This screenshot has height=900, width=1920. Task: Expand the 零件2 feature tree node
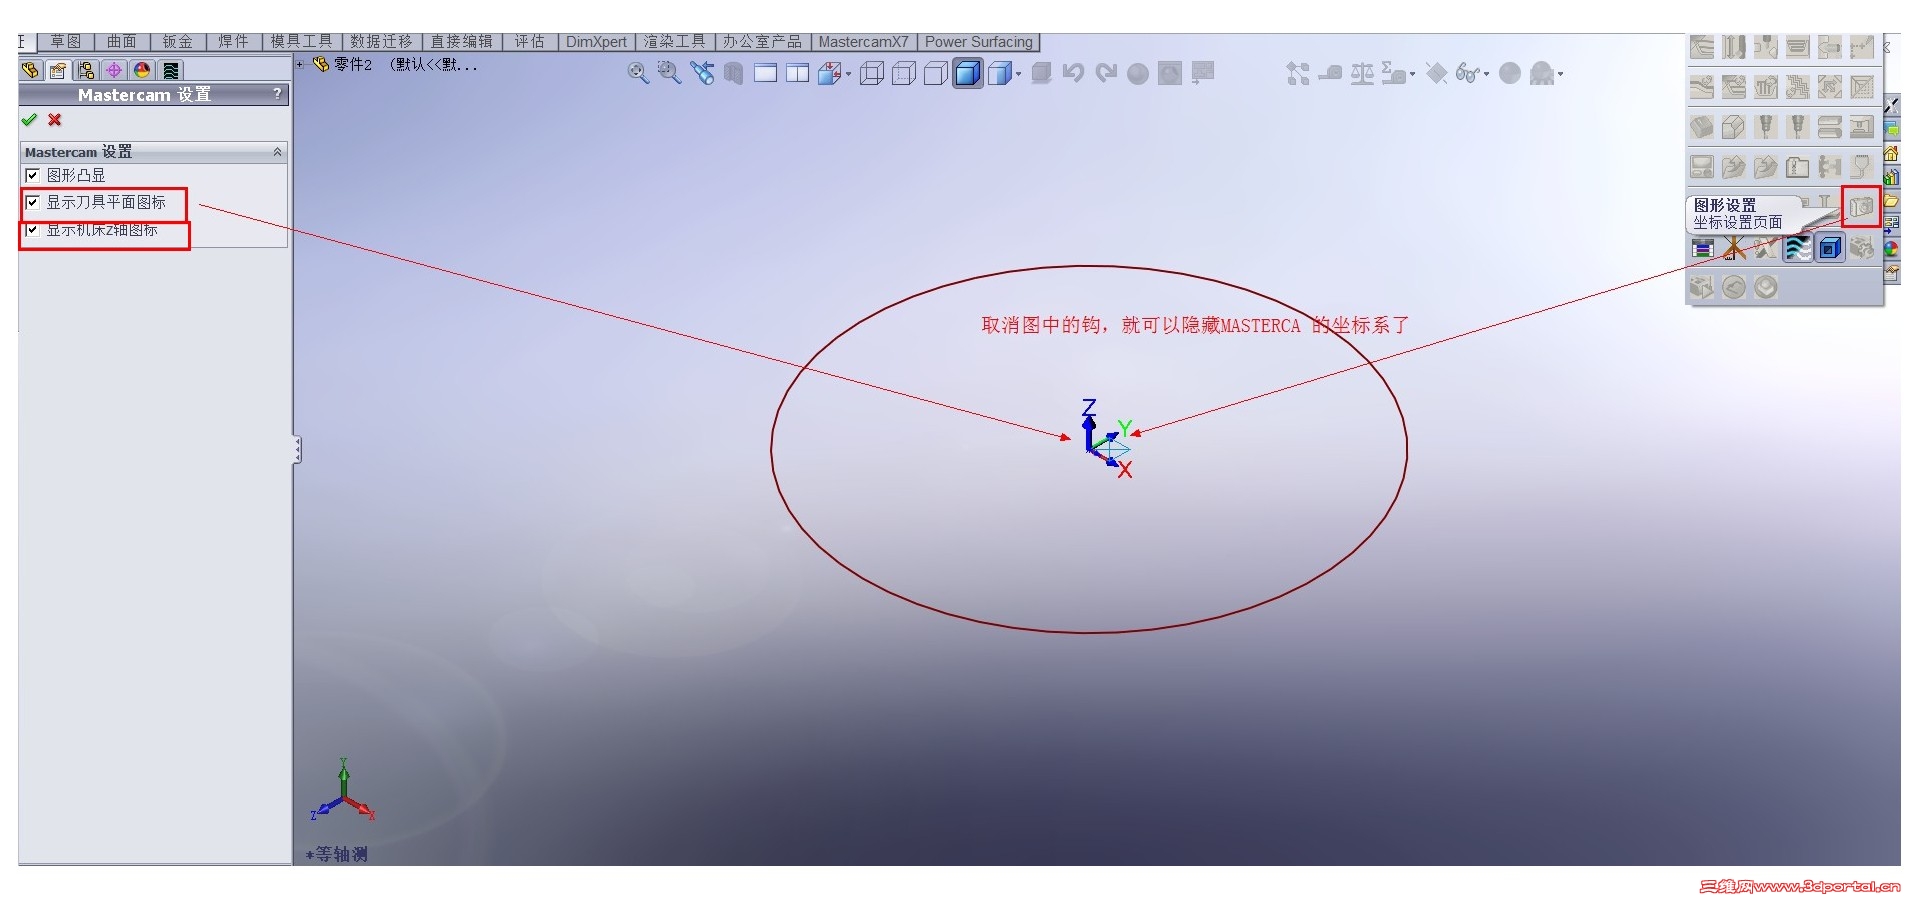point(300,64)
